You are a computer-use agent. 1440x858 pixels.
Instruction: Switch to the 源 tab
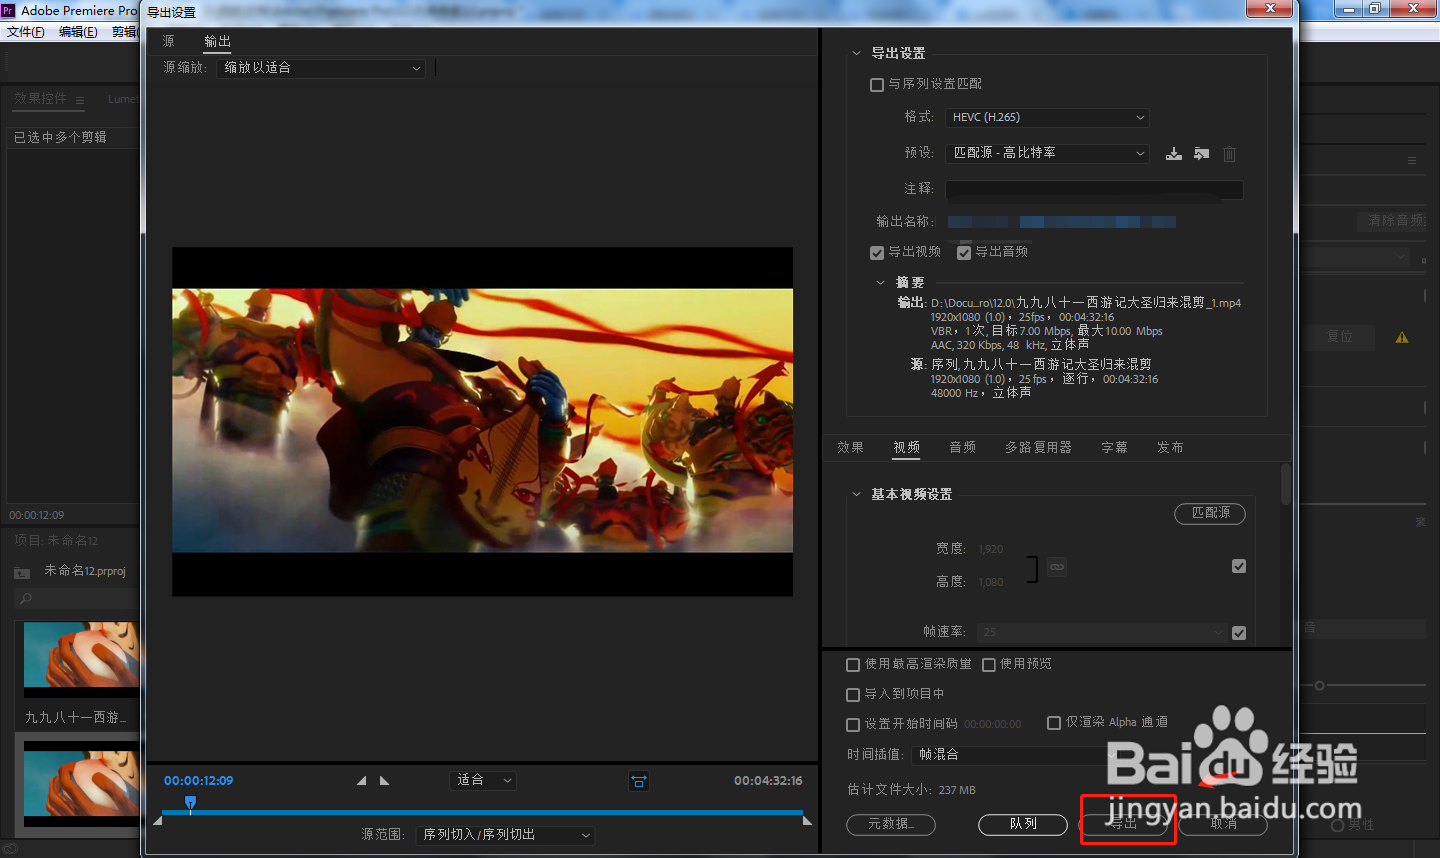[x=169, y=42]
